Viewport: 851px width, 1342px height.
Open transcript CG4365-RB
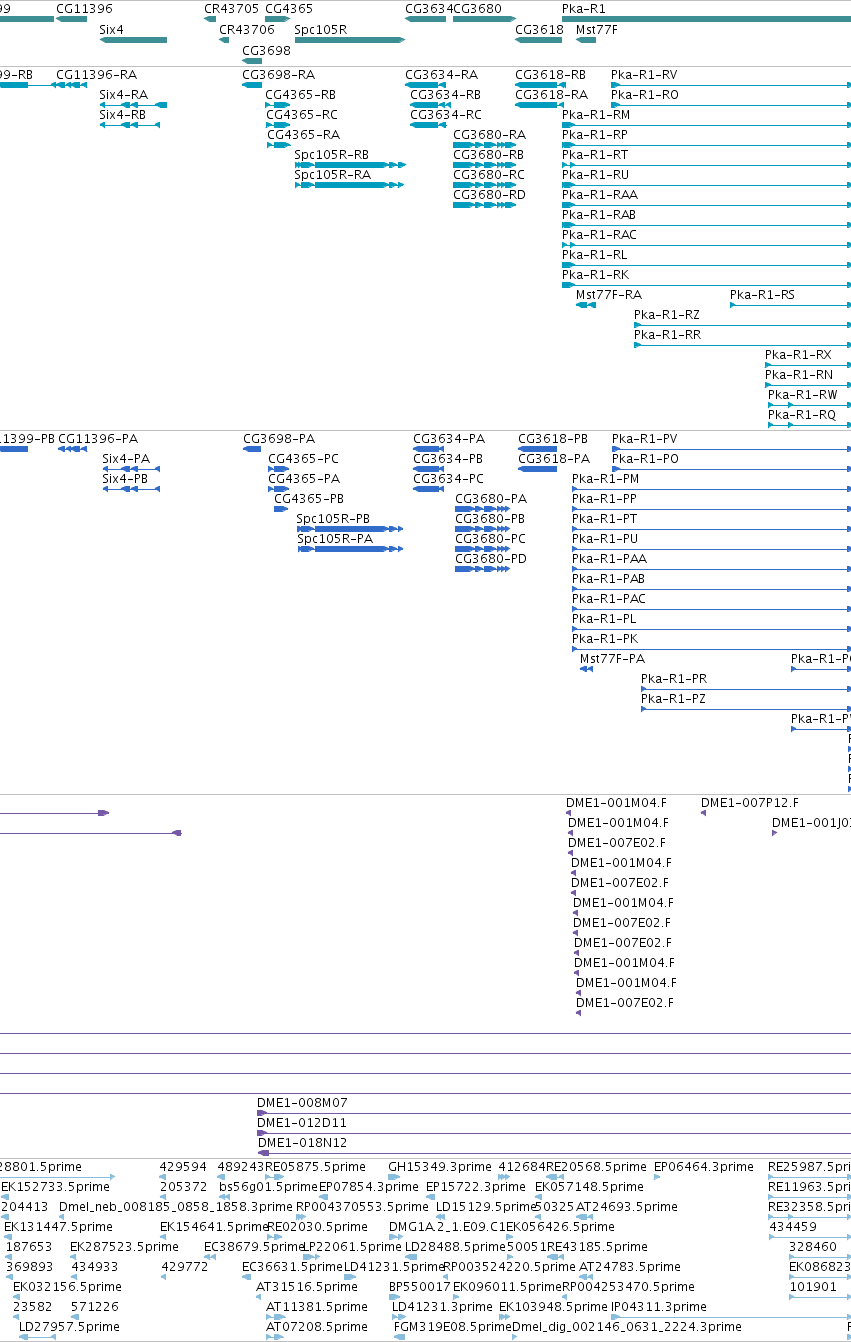click(301, 94)
